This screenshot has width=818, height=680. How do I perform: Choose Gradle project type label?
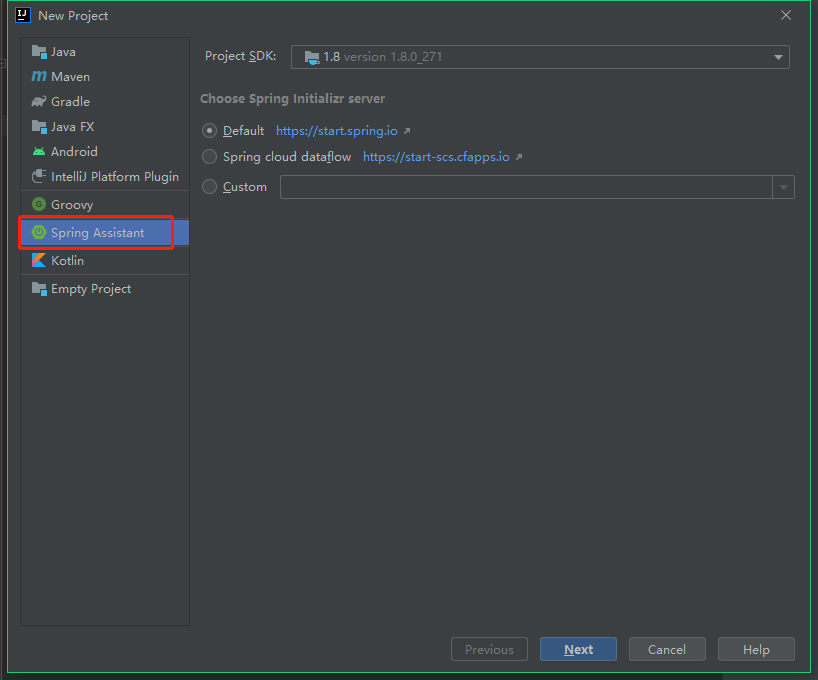click(x=70, y=101)
